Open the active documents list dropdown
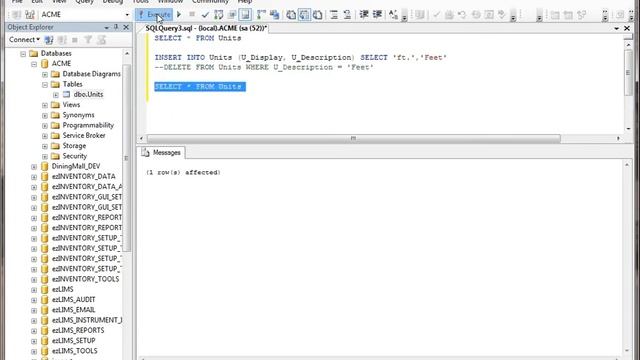Screen dimensions: 640x360 616,29
